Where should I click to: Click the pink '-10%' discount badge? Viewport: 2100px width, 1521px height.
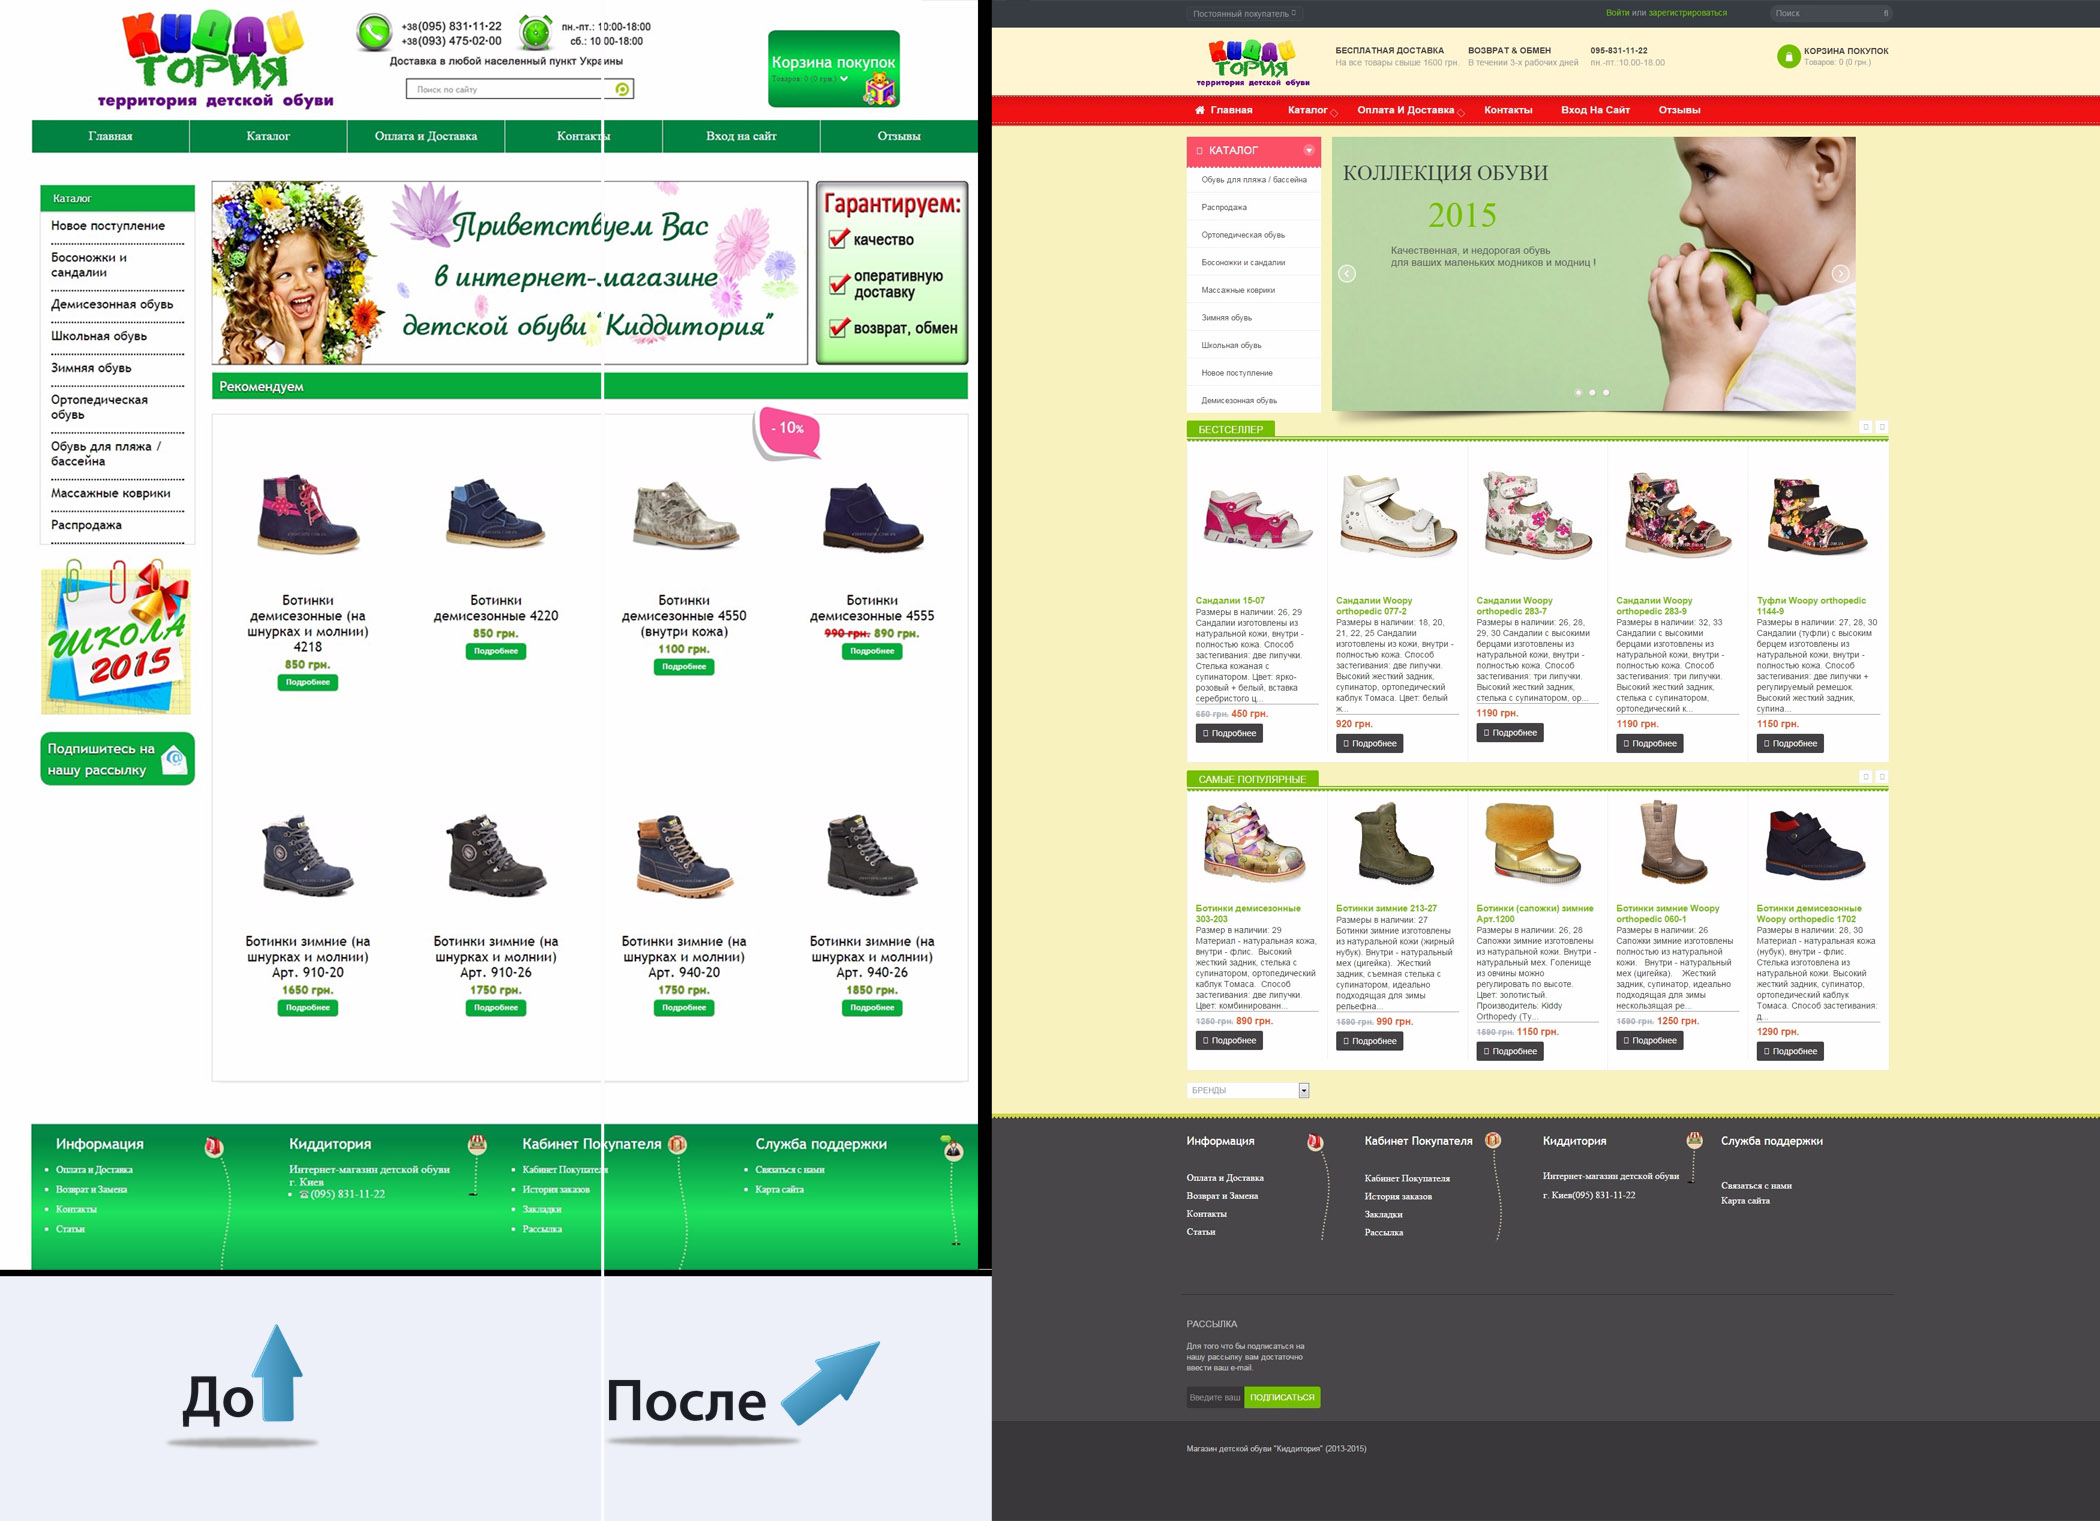click(787, 433)
